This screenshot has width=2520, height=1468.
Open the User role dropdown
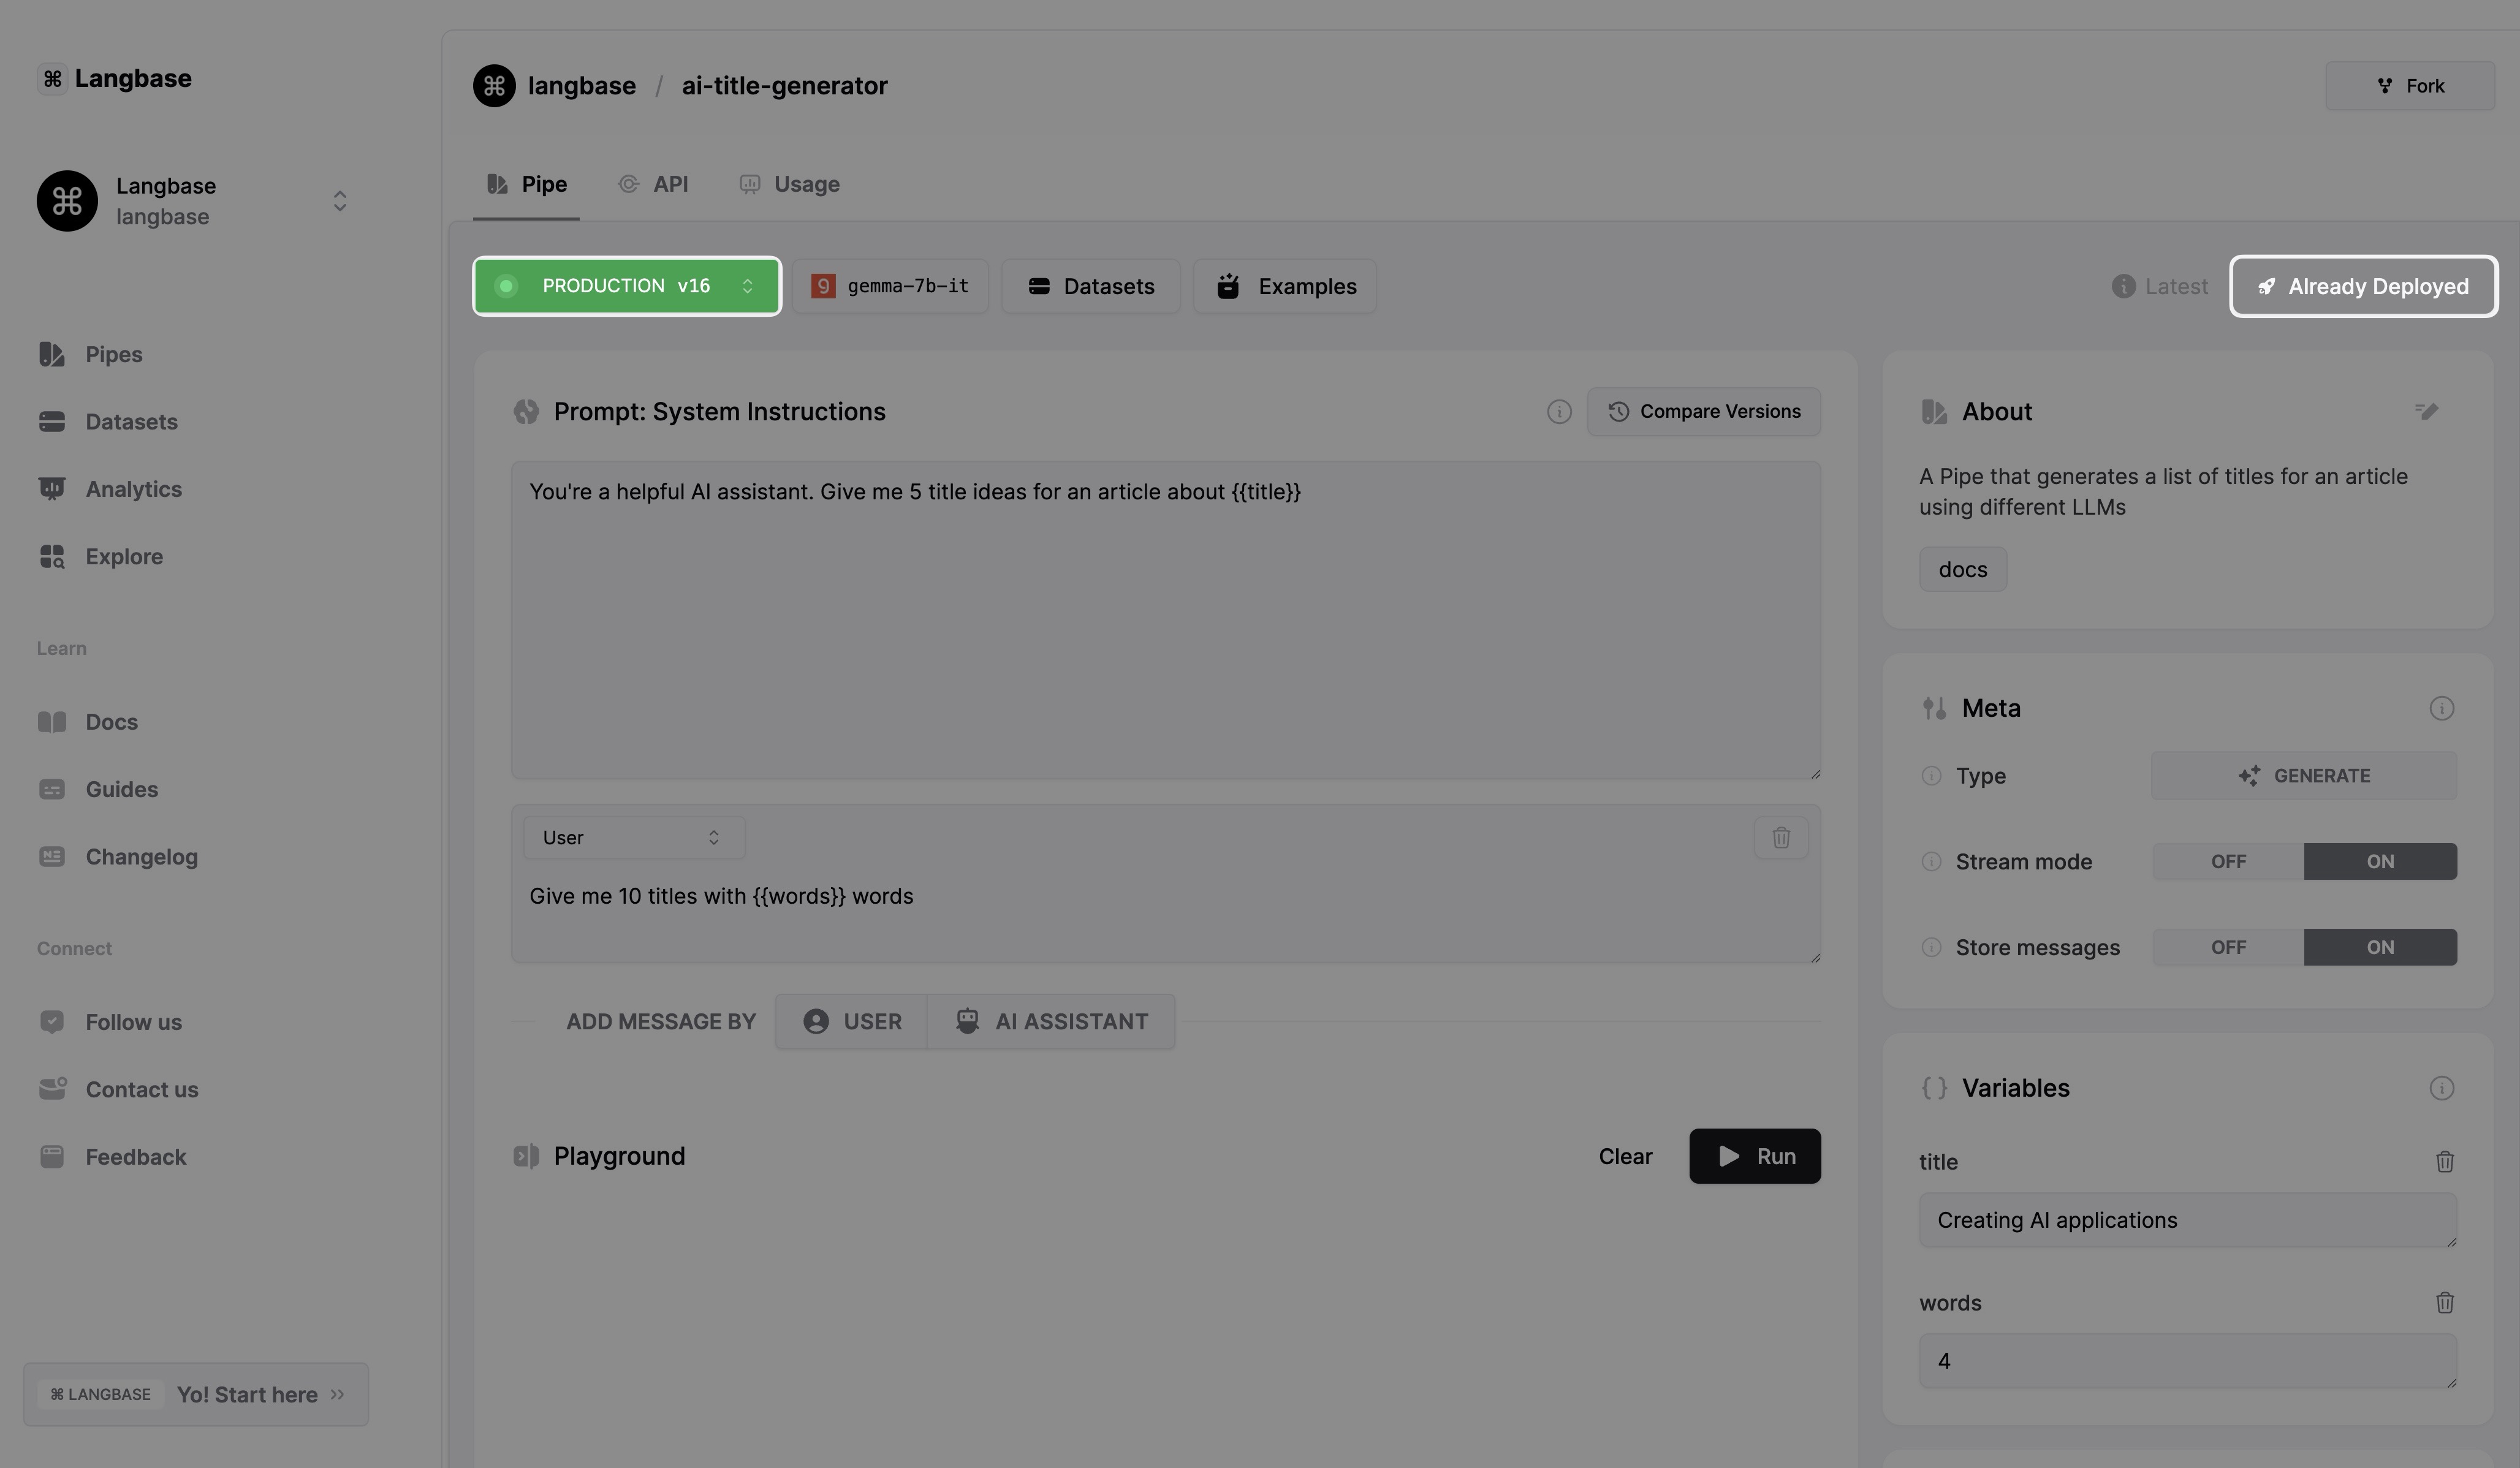click(633, 838)
